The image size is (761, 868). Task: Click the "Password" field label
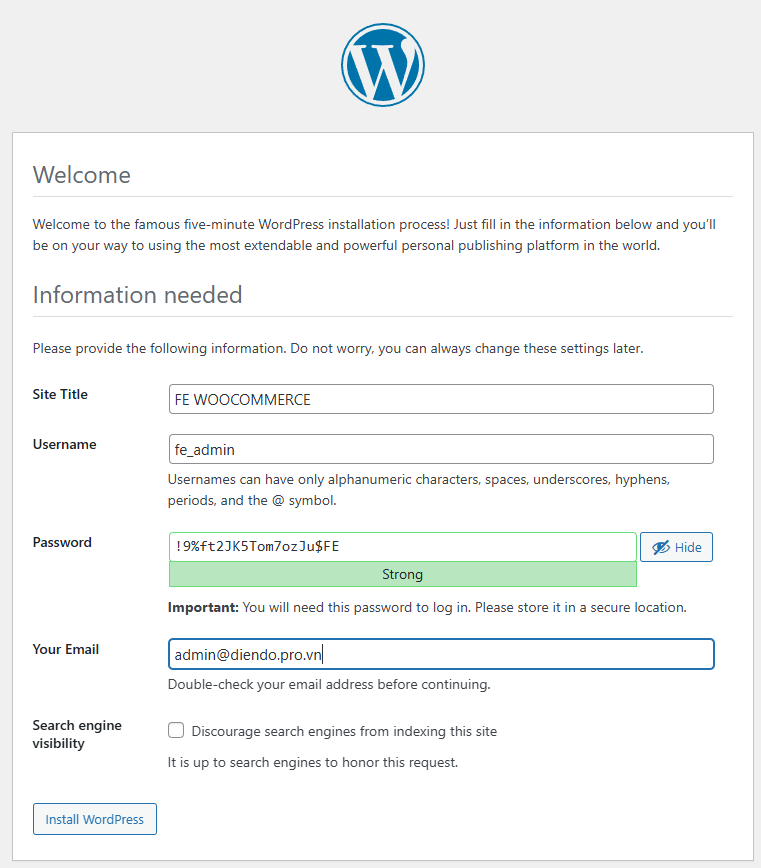pos(62,542)
